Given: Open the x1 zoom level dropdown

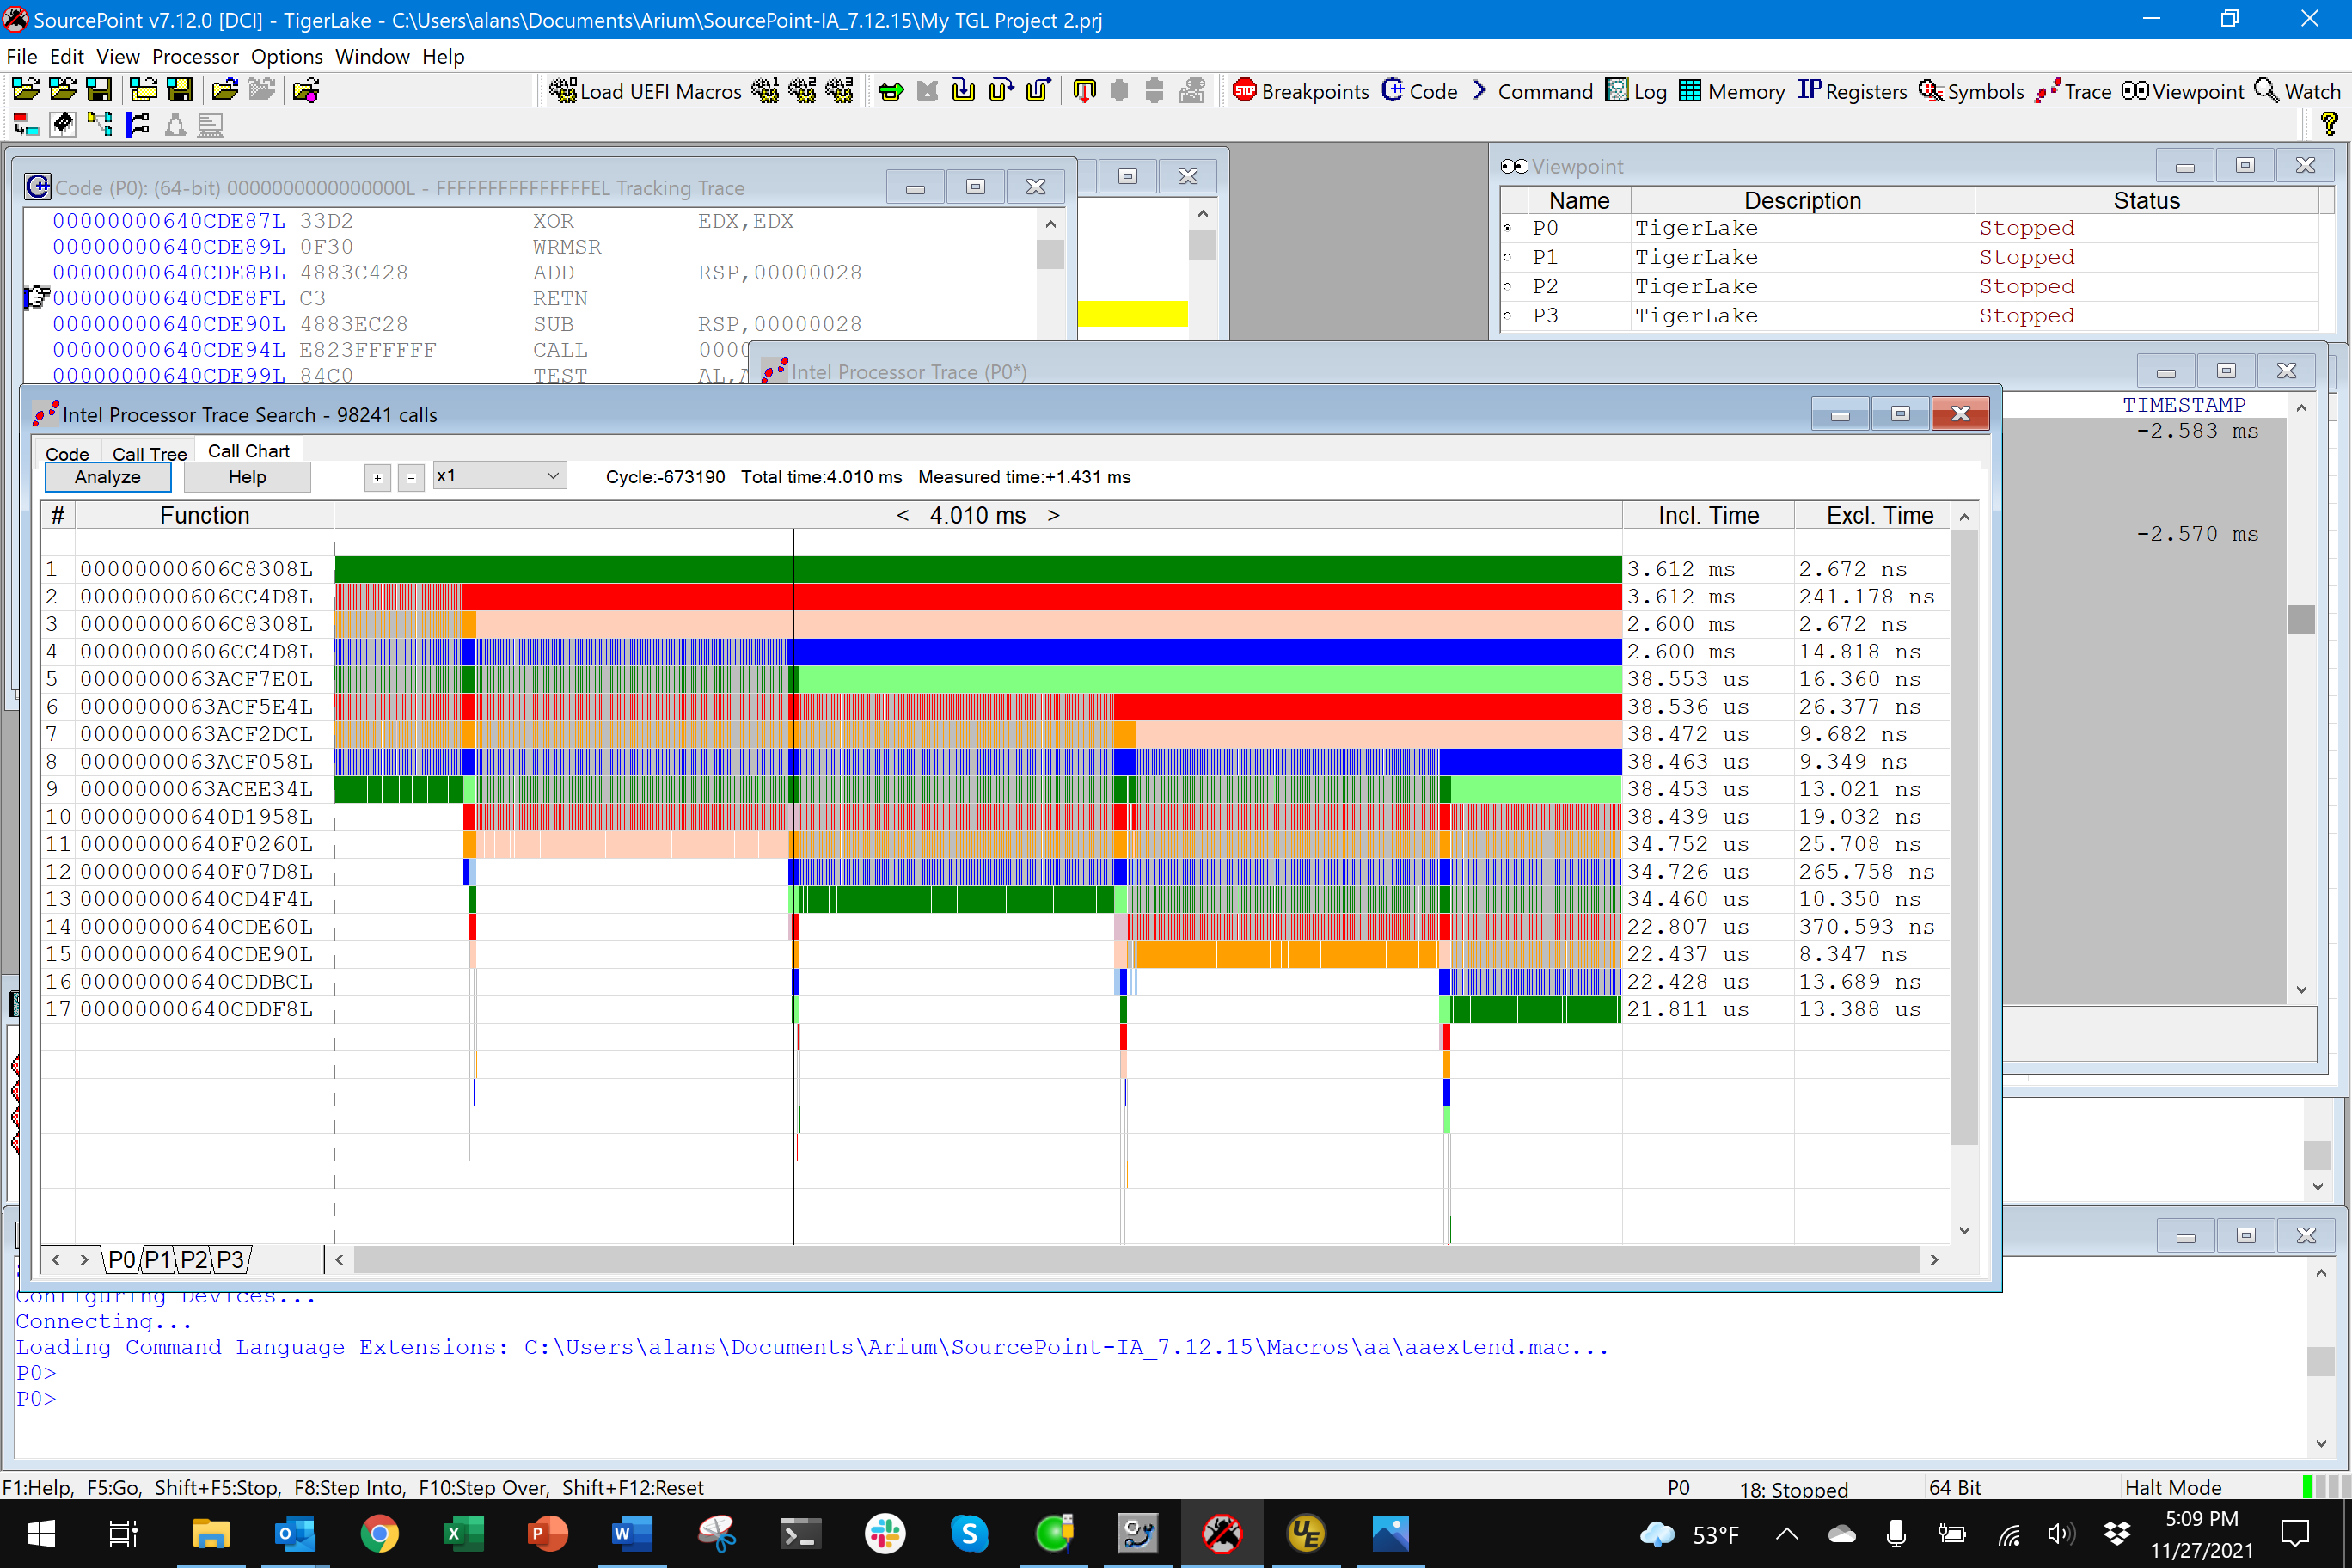Looking at the screenshot, I should click(x=499, y=476).
